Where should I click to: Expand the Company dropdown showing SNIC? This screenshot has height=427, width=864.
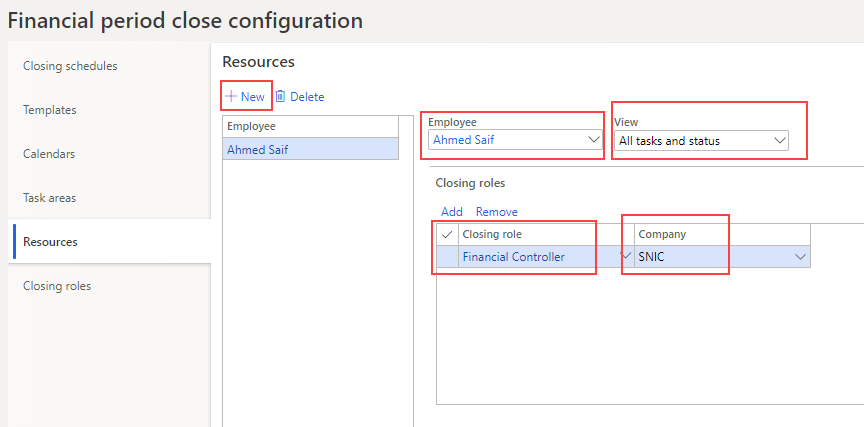(800, 257)
